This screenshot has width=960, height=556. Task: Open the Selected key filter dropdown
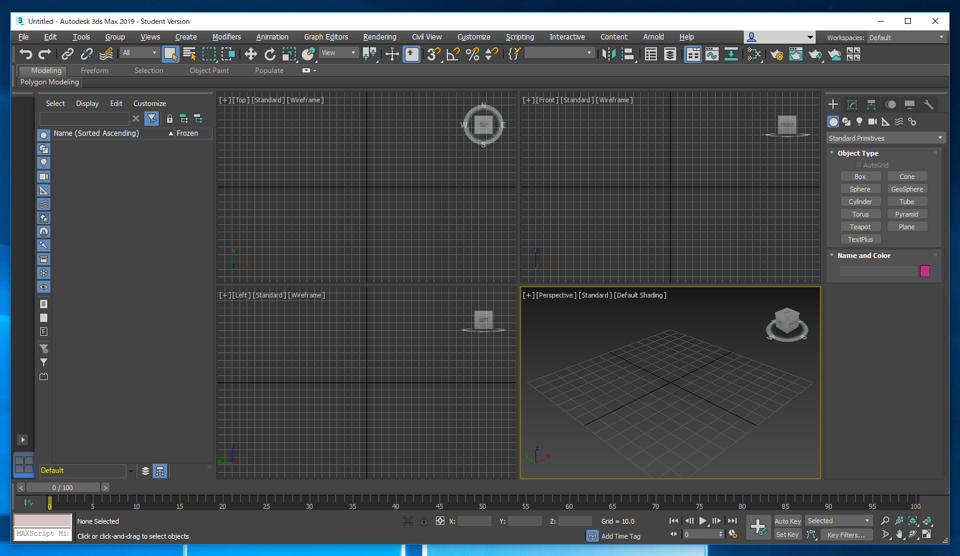click(x=838, y=520)
